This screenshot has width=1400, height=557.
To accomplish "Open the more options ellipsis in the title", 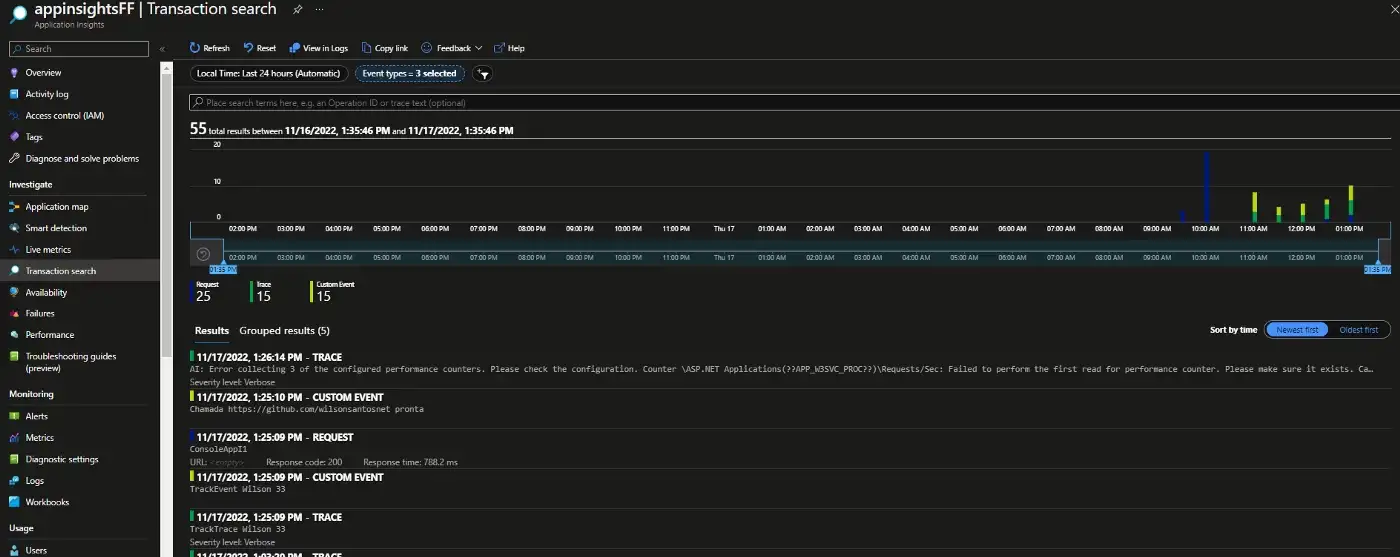I will [319, 9].
